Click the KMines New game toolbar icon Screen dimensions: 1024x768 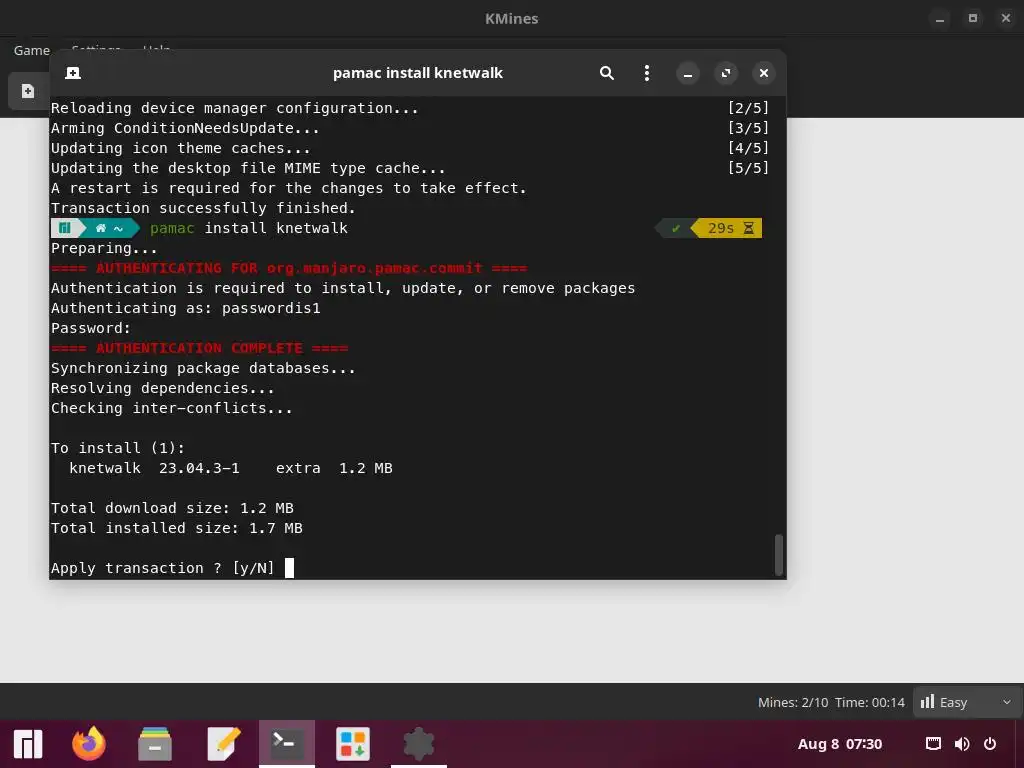[27, 91]
